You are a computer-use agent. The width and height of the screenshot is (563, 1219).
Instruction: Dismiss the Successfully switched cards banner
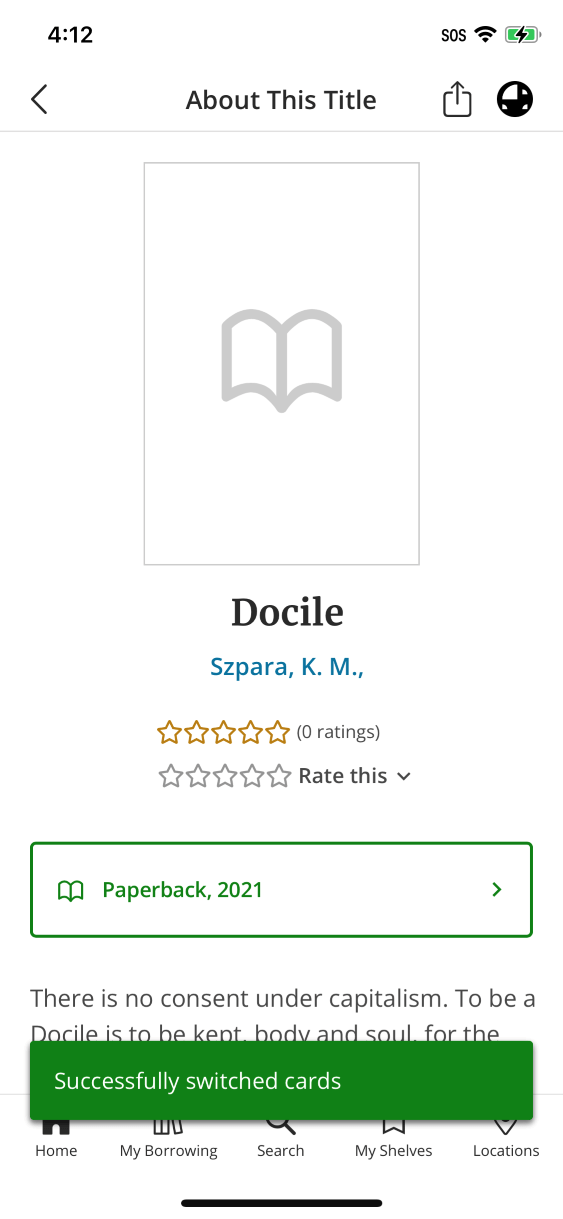[x=281, y=1081]
